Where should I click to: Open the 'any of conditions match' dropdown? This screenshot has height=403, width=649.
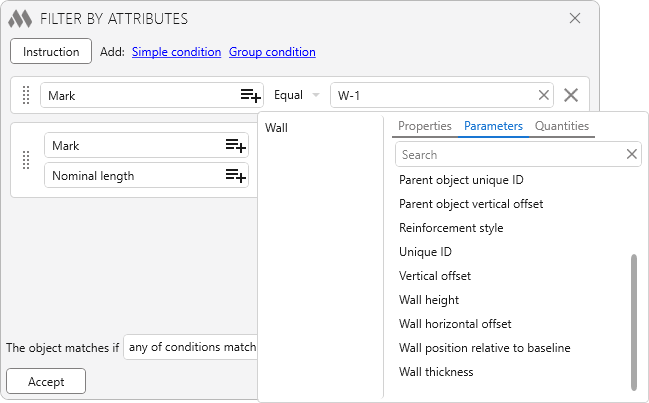coord(190,348)
